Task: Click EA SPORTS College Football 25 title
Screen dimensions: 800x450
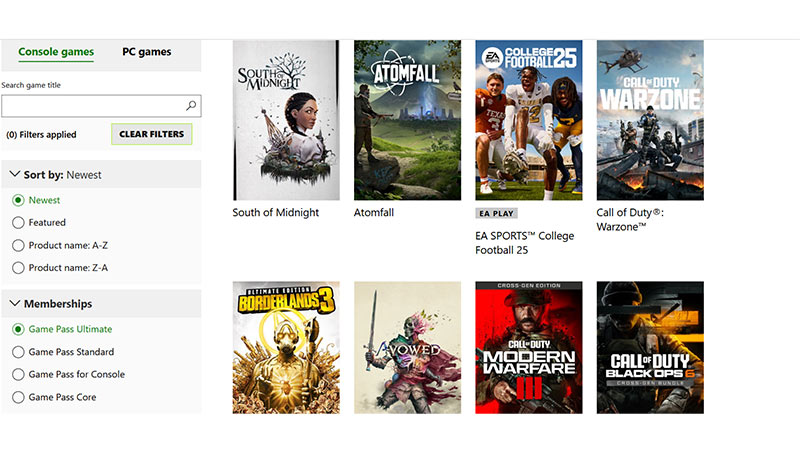Action: tap(524, 243)
